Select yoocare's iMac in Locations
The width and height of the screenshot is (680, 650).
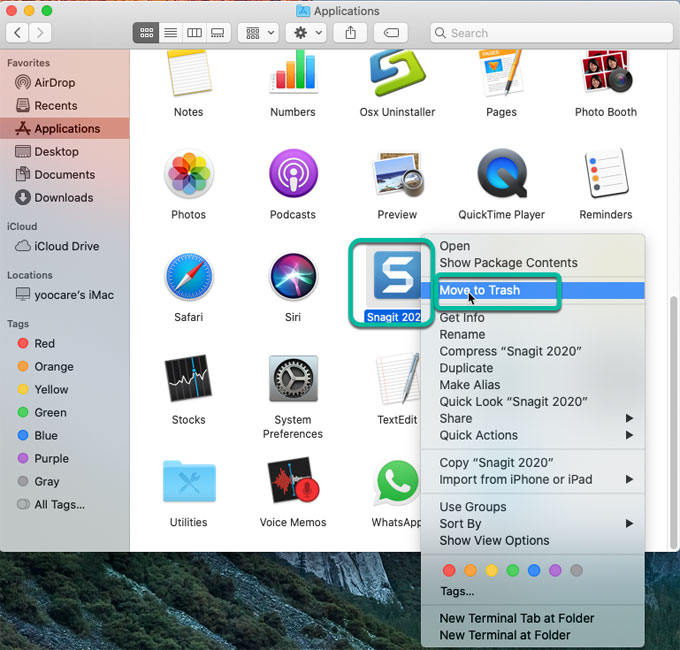(x=65, y=295)
